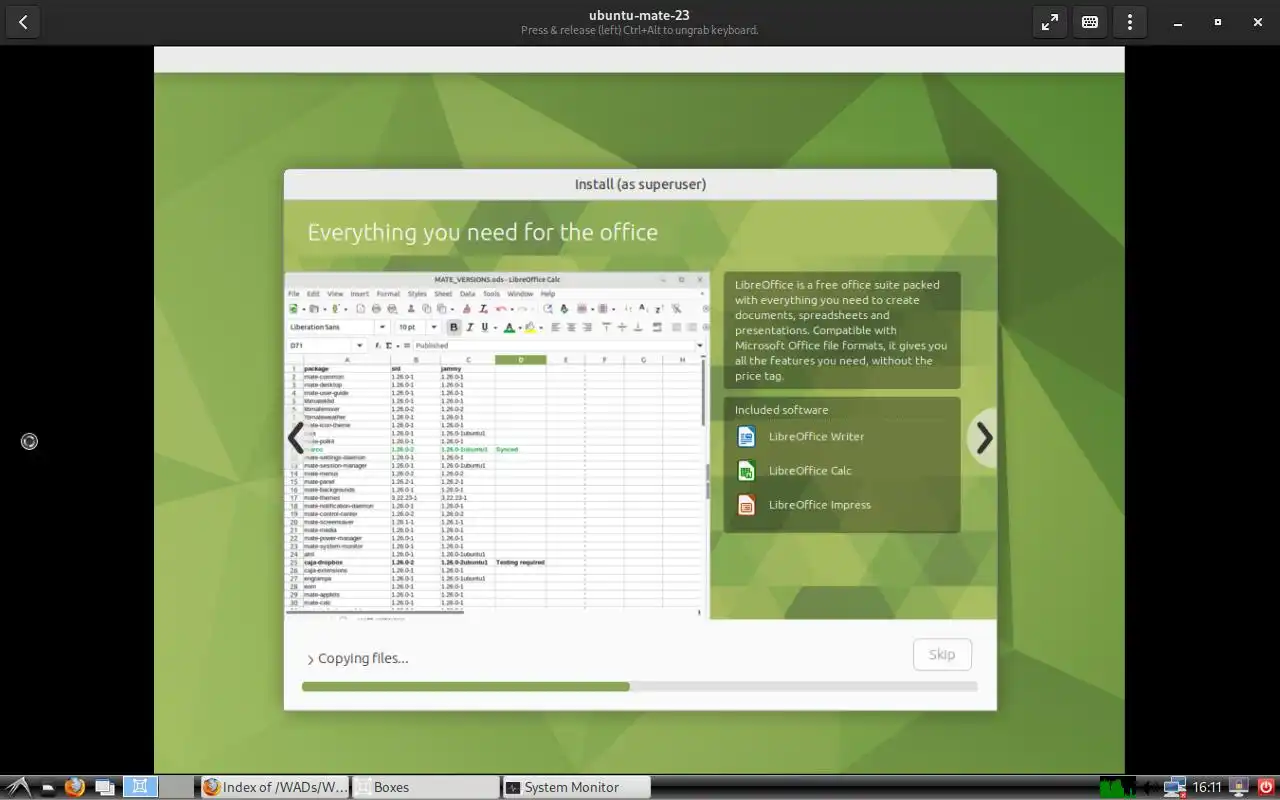1280x800 pixels.
Task: Click the 'ubuntu-mate-23' window title
Action: [639, 15]
